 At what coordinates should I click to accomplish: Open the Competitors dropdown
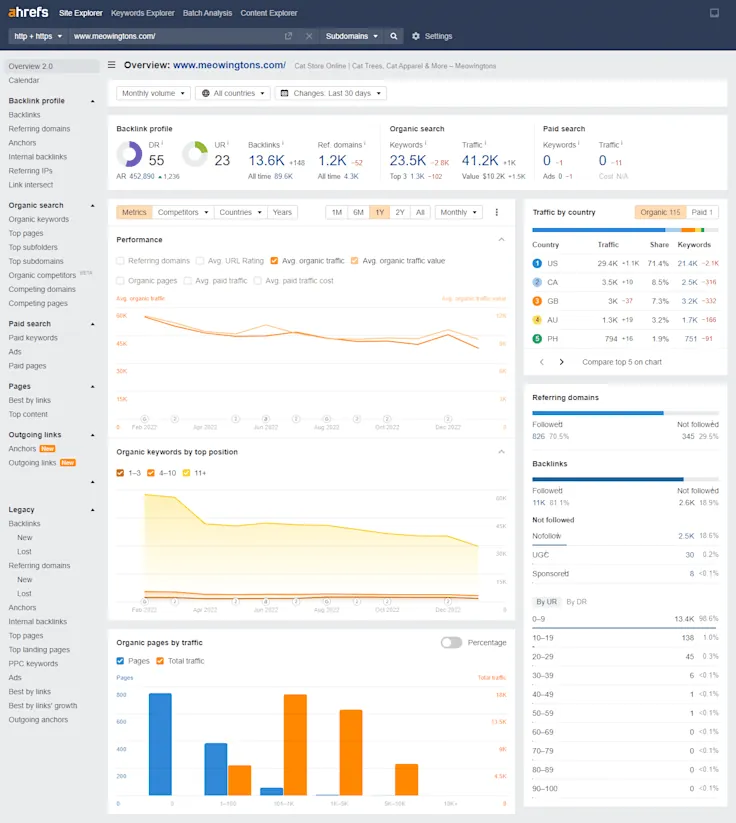point(183,212)
